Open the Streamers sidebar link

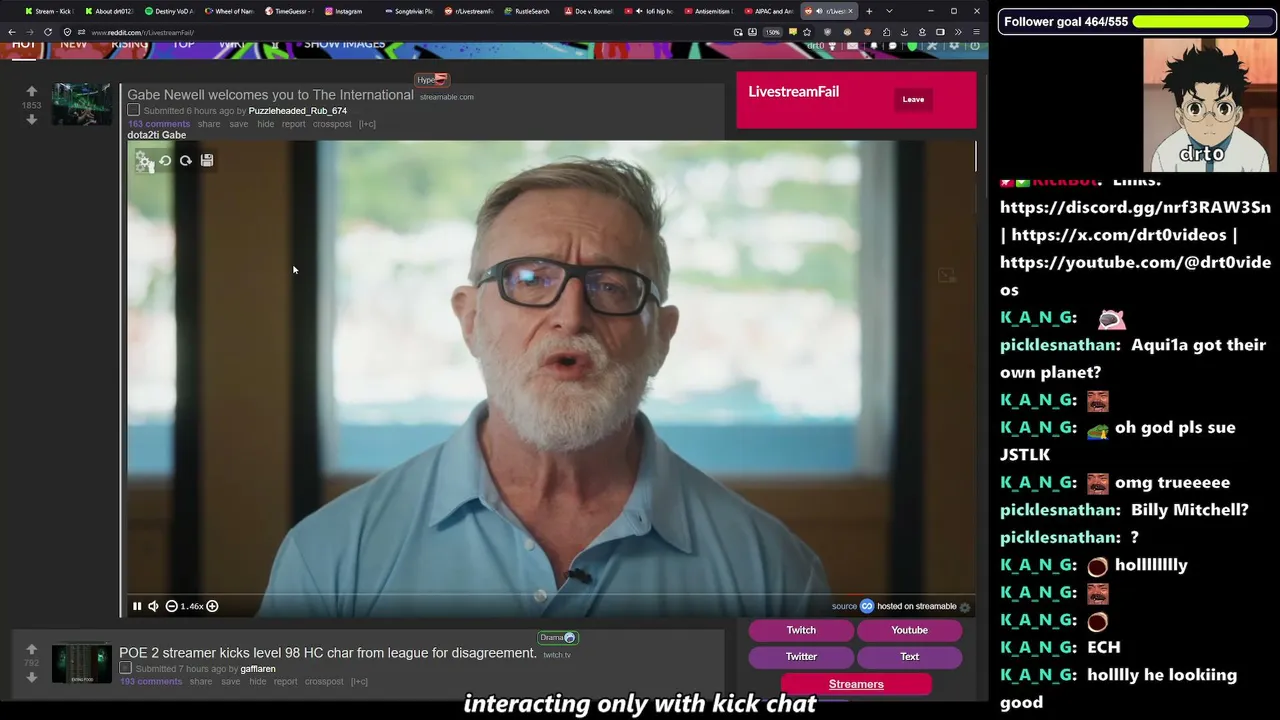[856, 684]
